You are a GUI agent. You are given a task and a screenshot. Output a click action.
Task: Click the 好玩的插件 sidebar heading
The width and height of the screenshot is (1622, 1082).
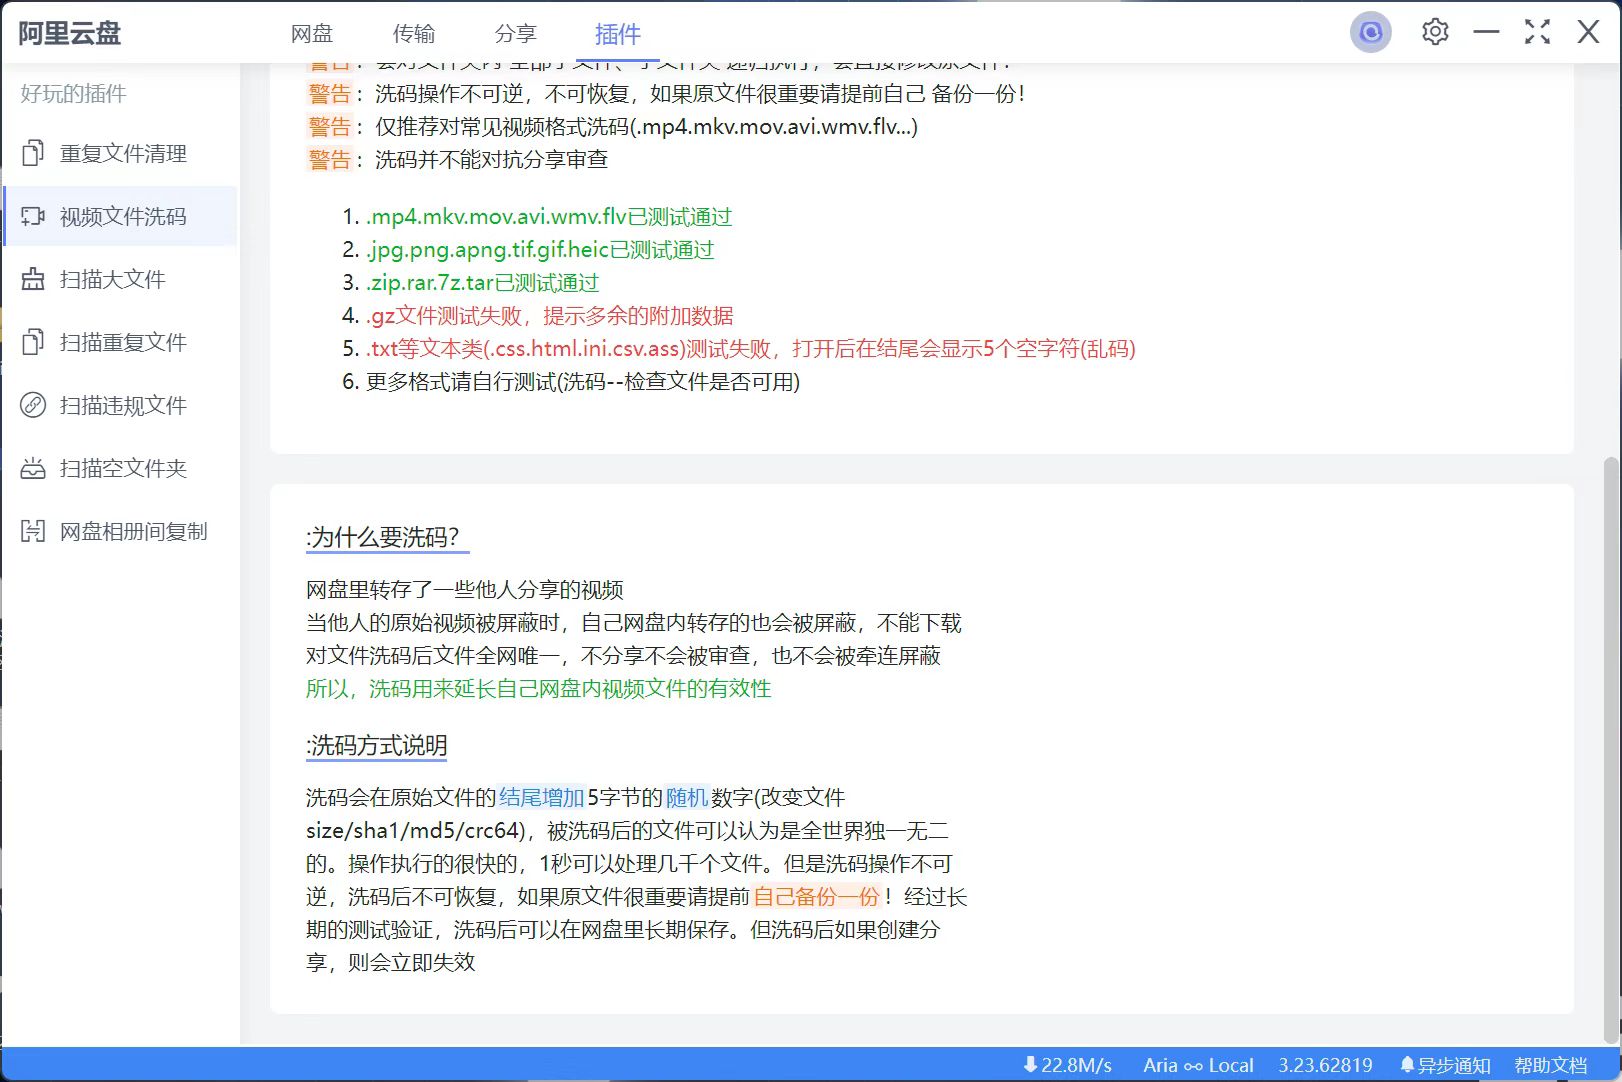(x=73, y=94)
